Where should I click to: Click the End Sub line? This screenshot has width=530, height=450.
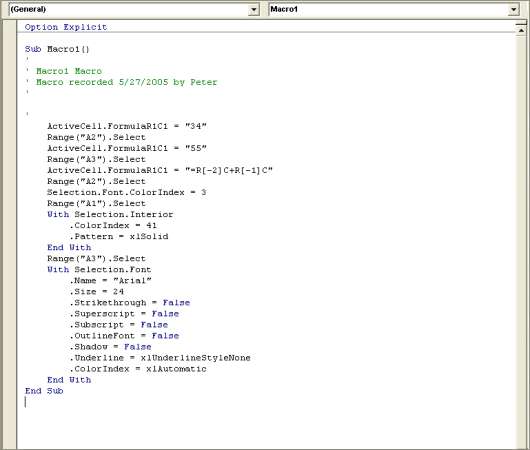(x=44, y=391)
